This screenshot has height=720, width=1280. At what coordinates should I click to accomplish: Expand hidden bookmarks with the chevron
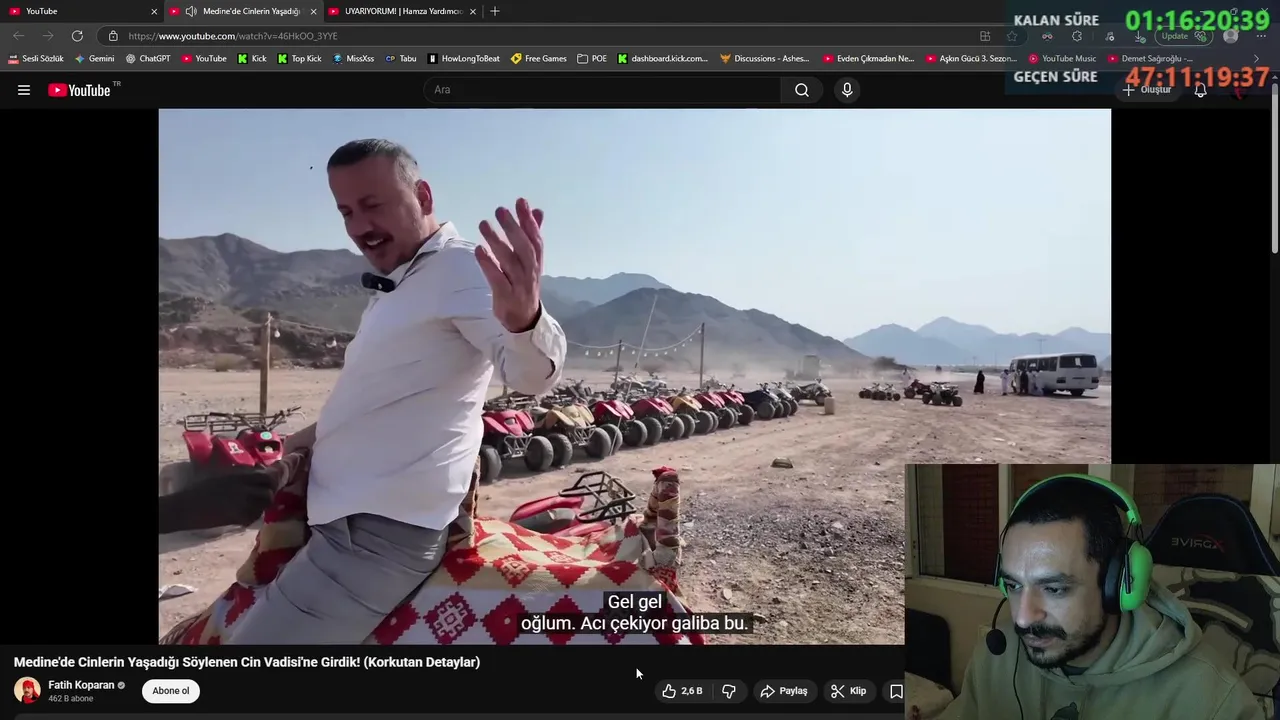point(1257,59)
